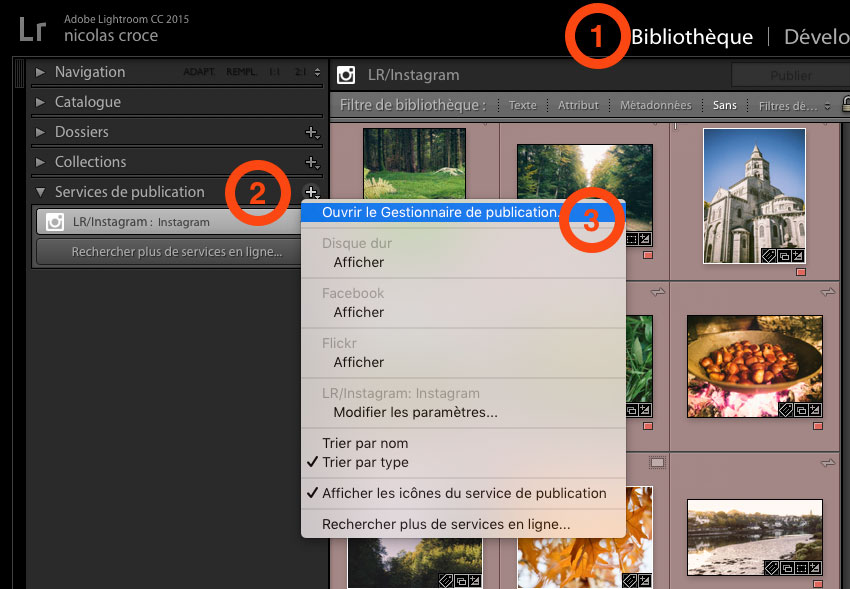The image size is (850, 589).
Task: Click the plus icon next to Dossiers
Action: 312,132
